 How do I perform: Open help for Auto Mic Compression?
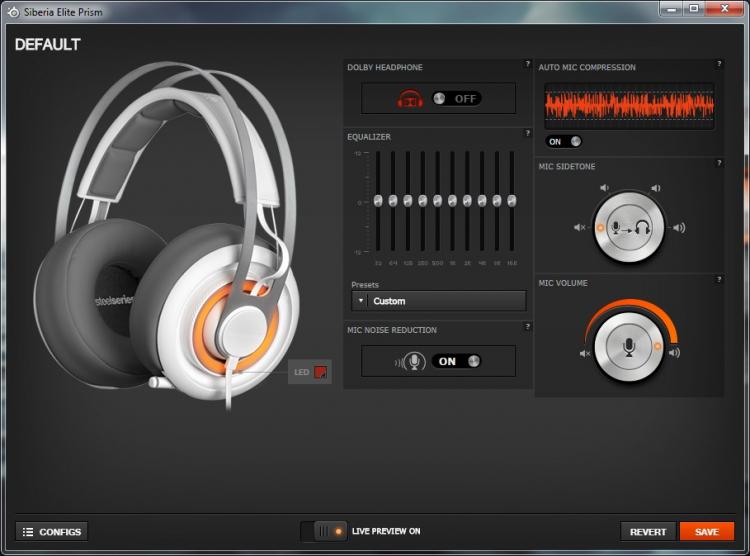pos(719,64)
